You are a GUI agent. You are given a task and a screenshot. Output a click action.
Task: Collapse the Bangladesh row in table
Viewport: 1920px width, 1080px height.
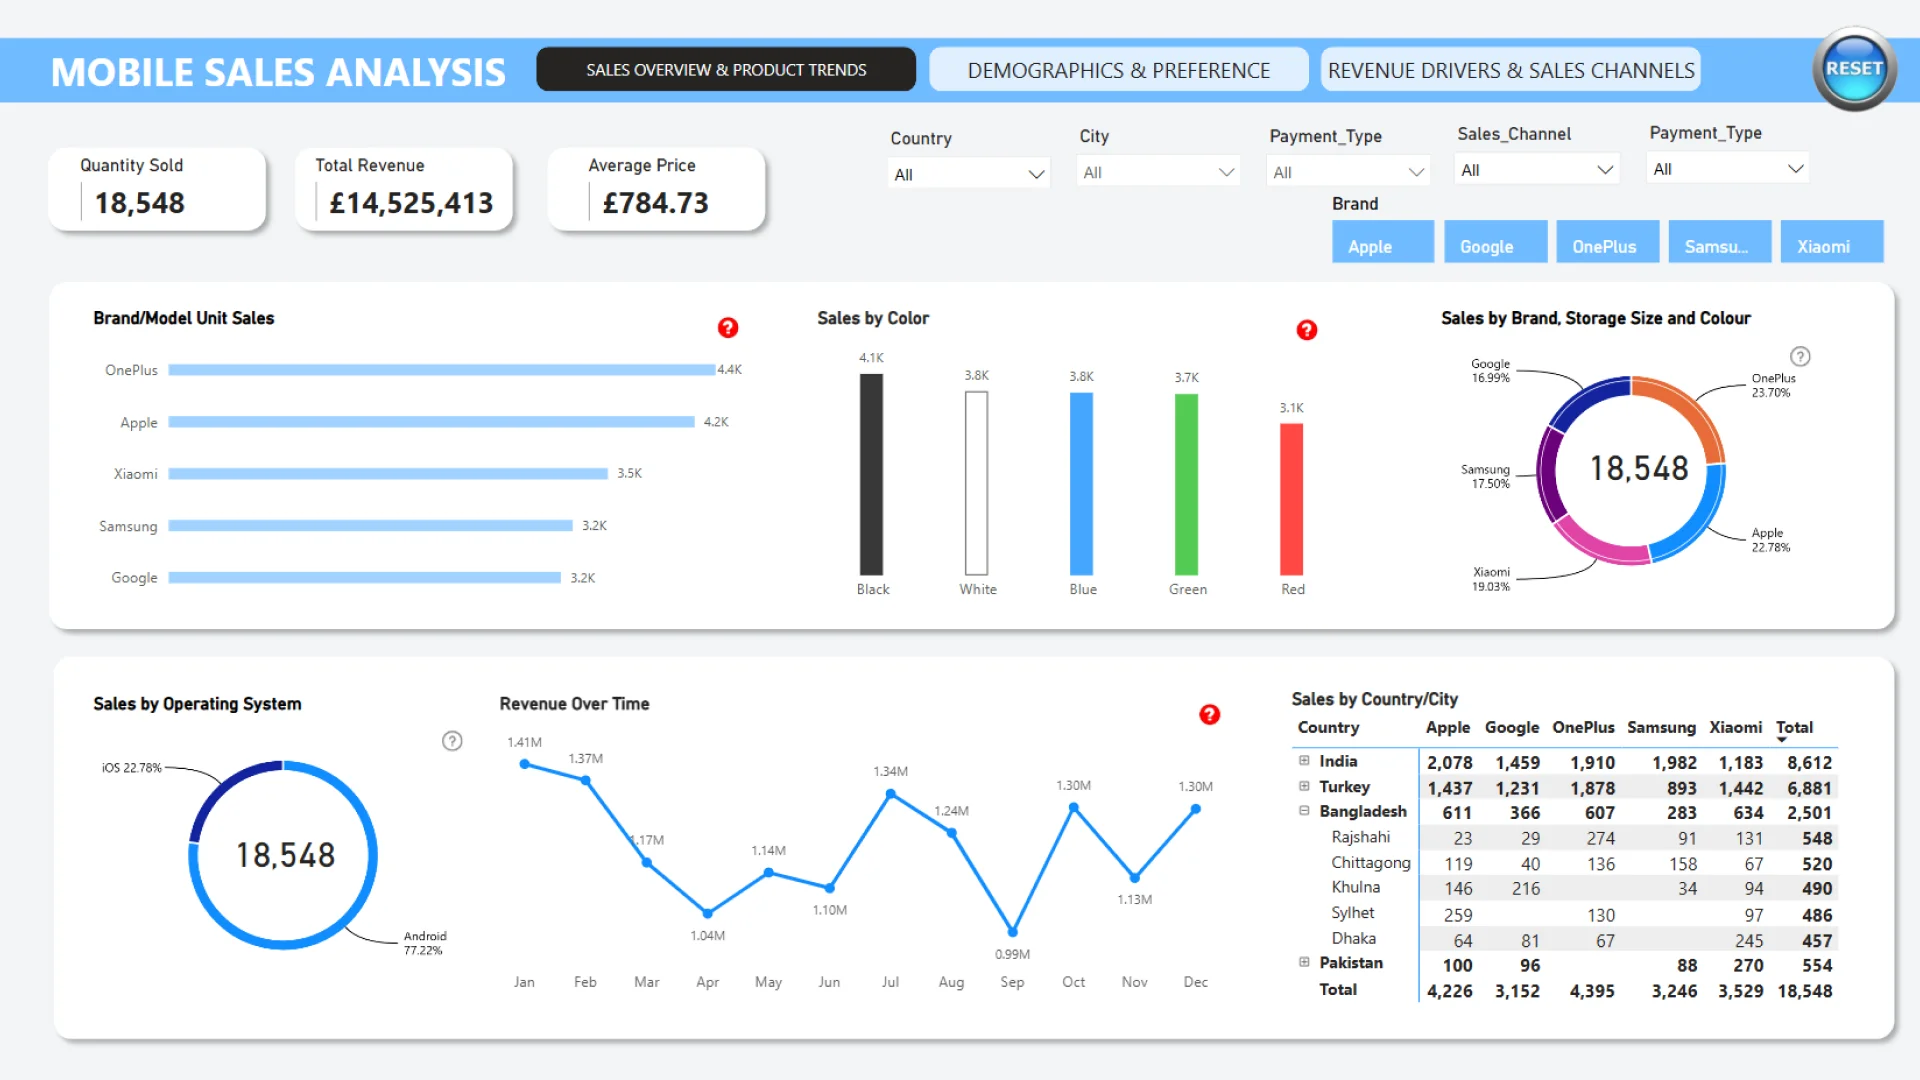pyautogui.click(x=1304, y=811)
